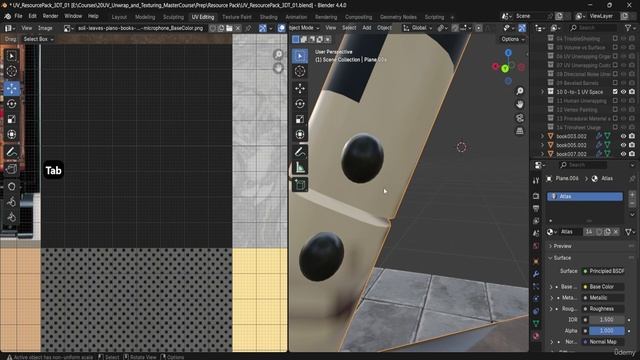Select the Grab sculpt tool in the UV editor

click(x=11, y=186)
